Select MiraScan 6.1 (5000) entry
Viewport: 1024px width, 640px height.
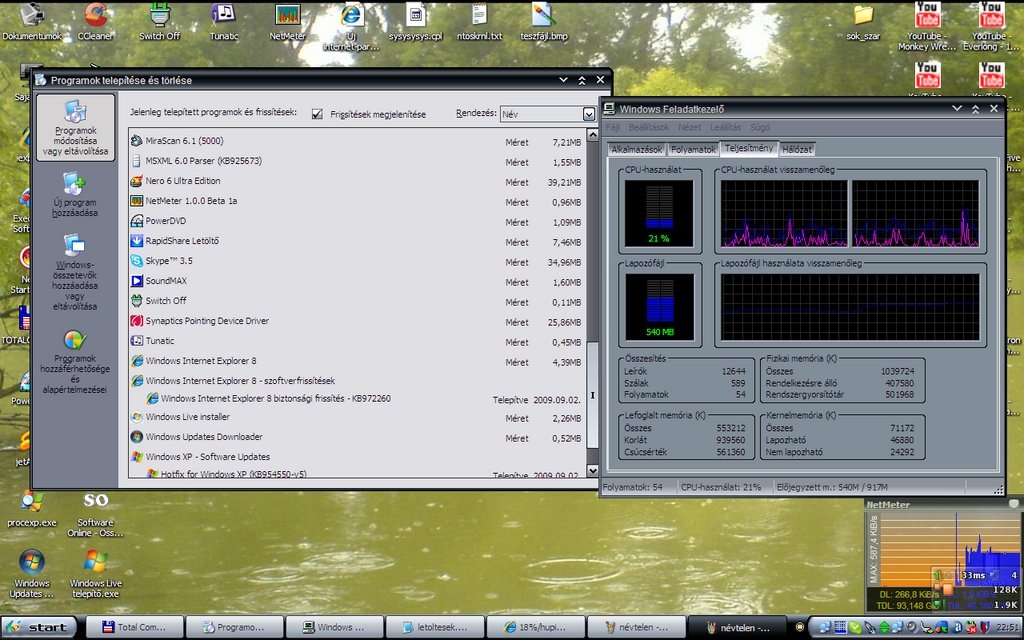click(x=356, y=142)
